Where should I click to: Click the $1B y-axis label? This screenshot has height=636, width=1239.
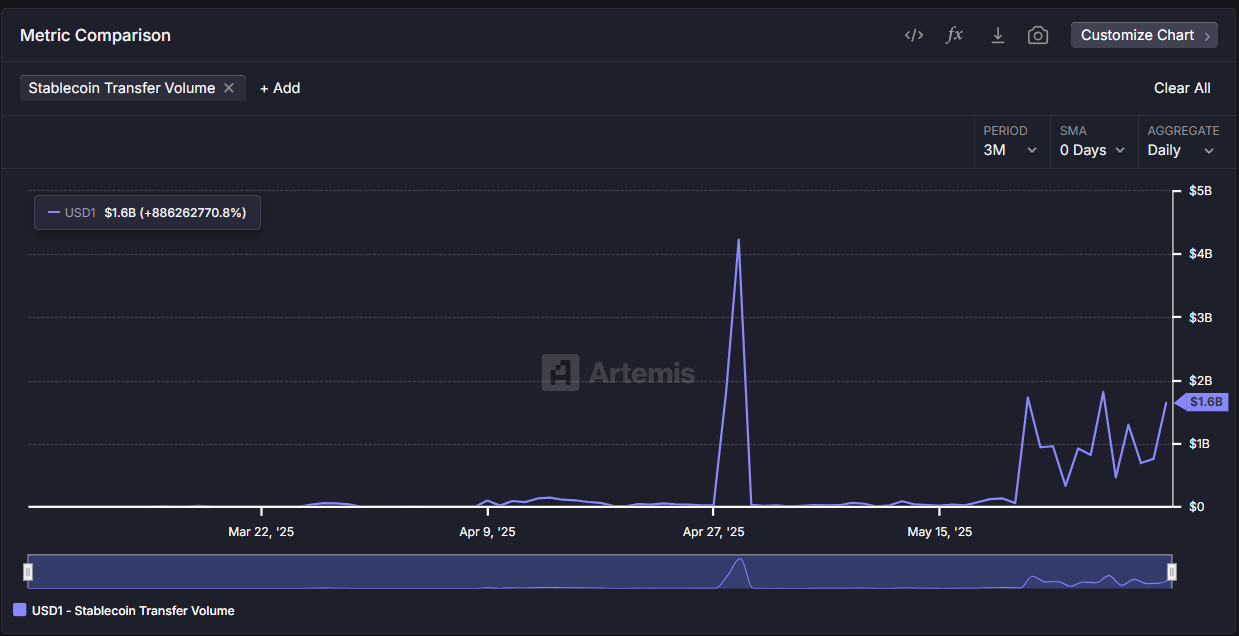[1200, 444]
